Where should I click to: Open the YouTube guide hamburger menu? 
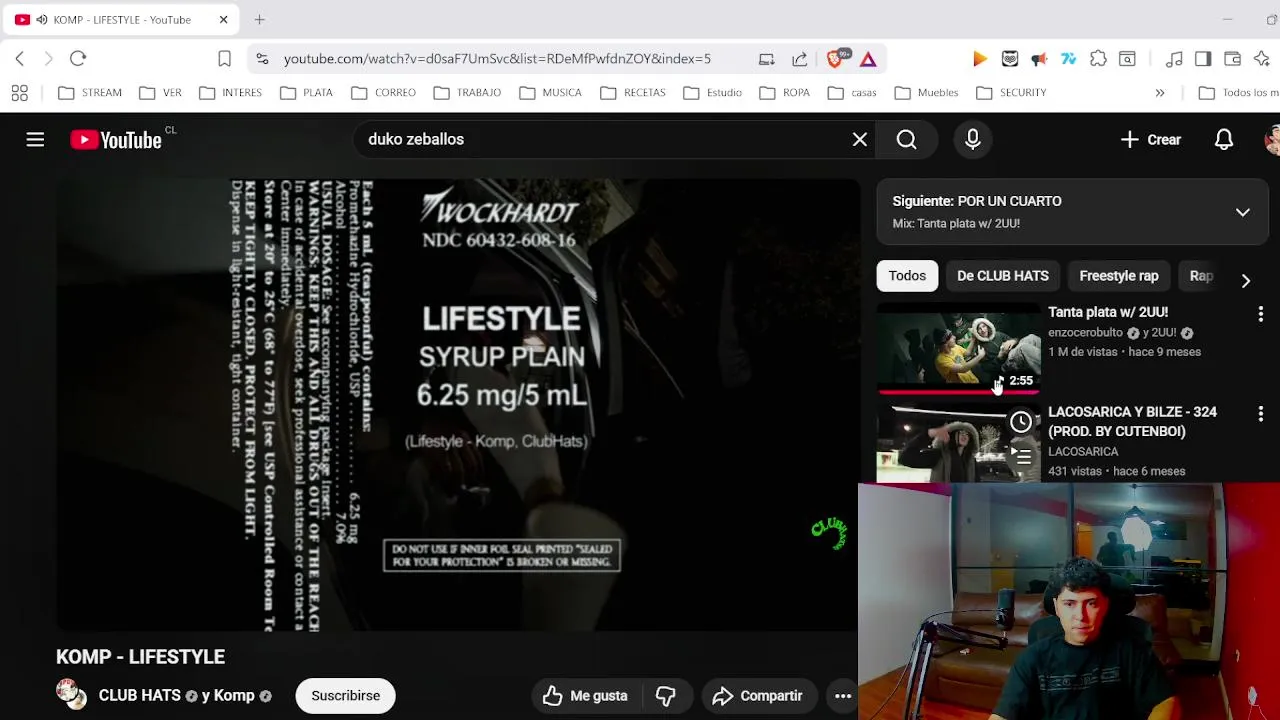[35, 140]
